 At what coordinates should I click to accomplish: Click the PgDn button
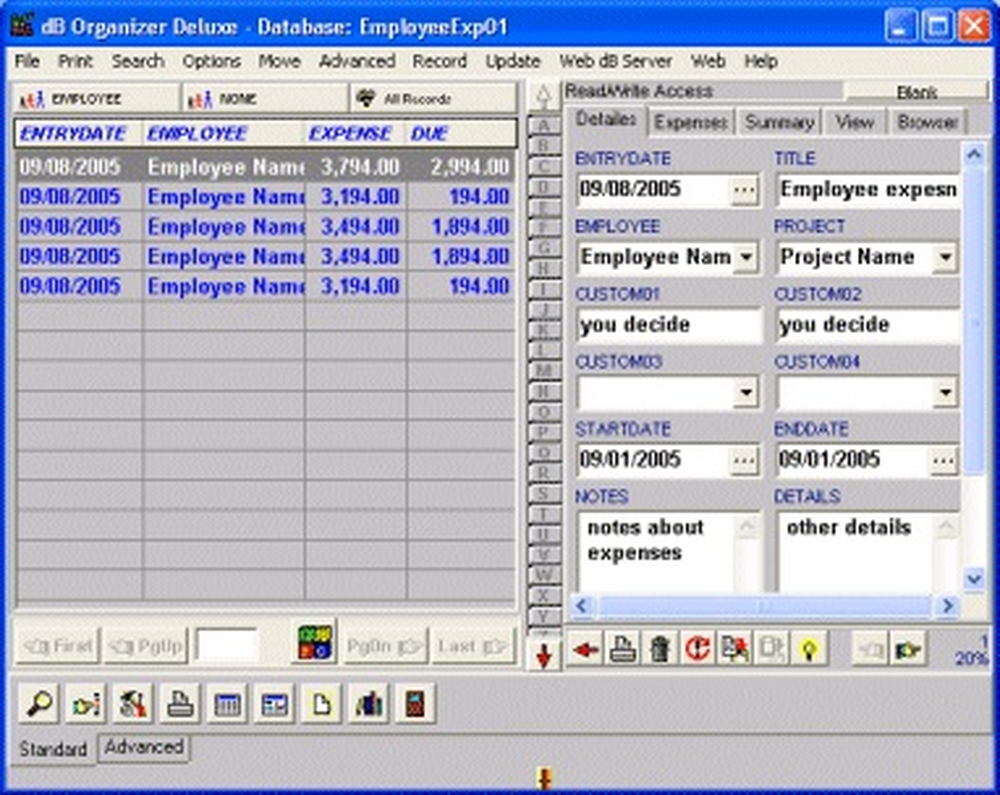point(385,646)
